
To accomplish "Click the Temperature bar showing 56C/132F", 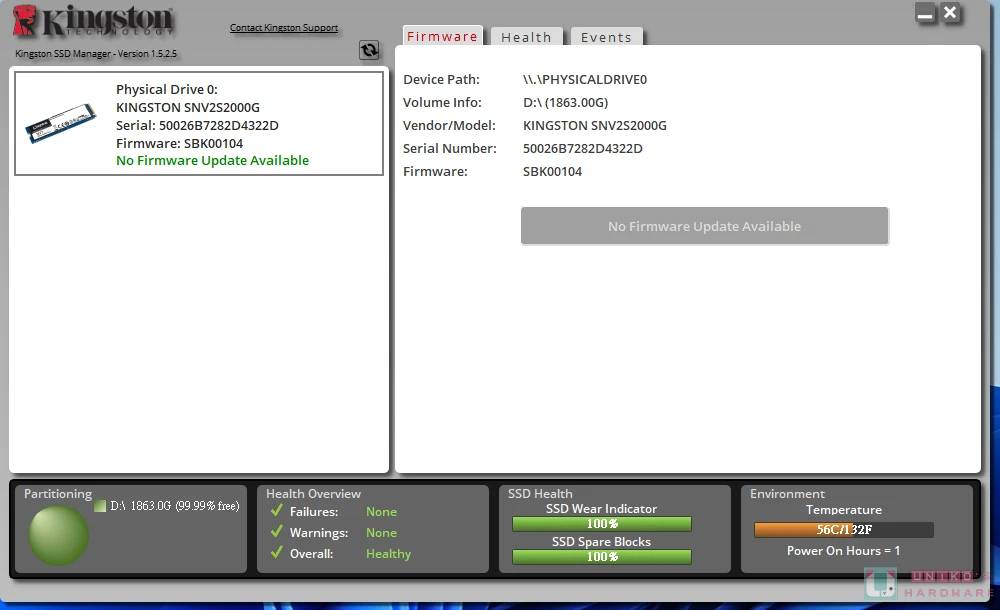I will (844, 530).
